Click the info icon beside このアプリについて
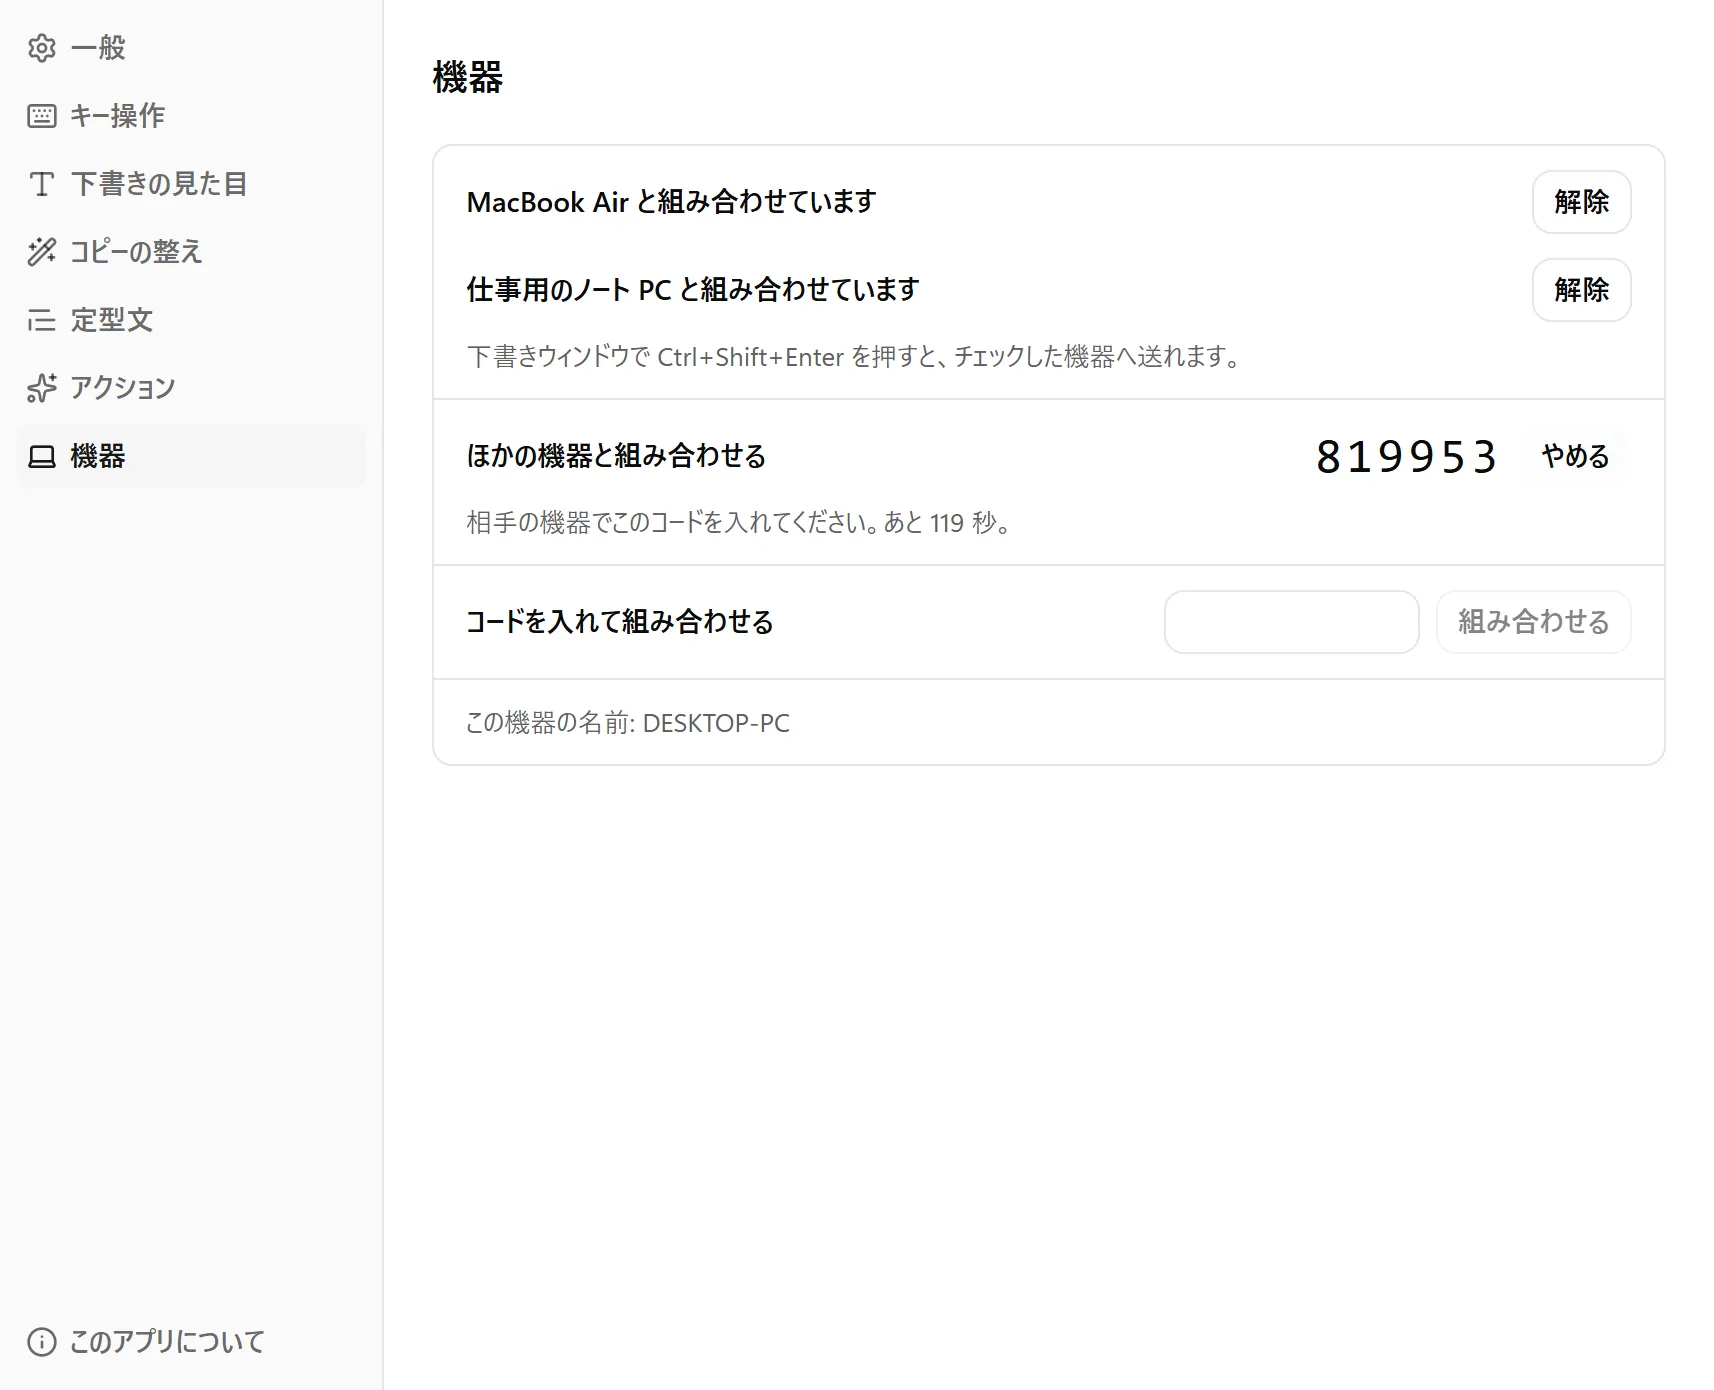 click(42, 1342)
